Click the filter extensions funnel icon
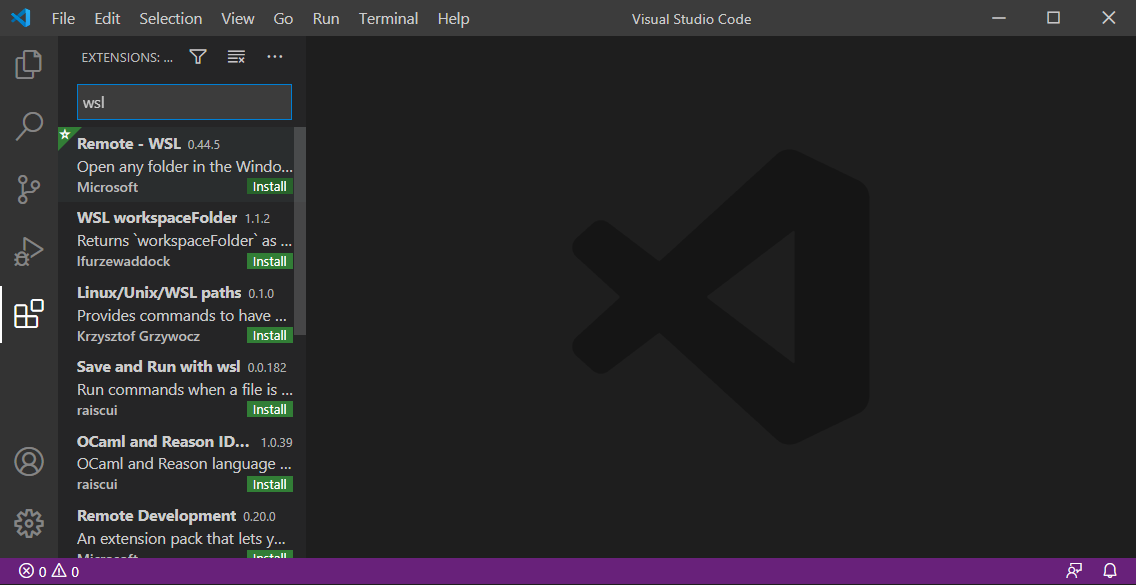Viewport: 1136px width, 585px height. (198, 57)
